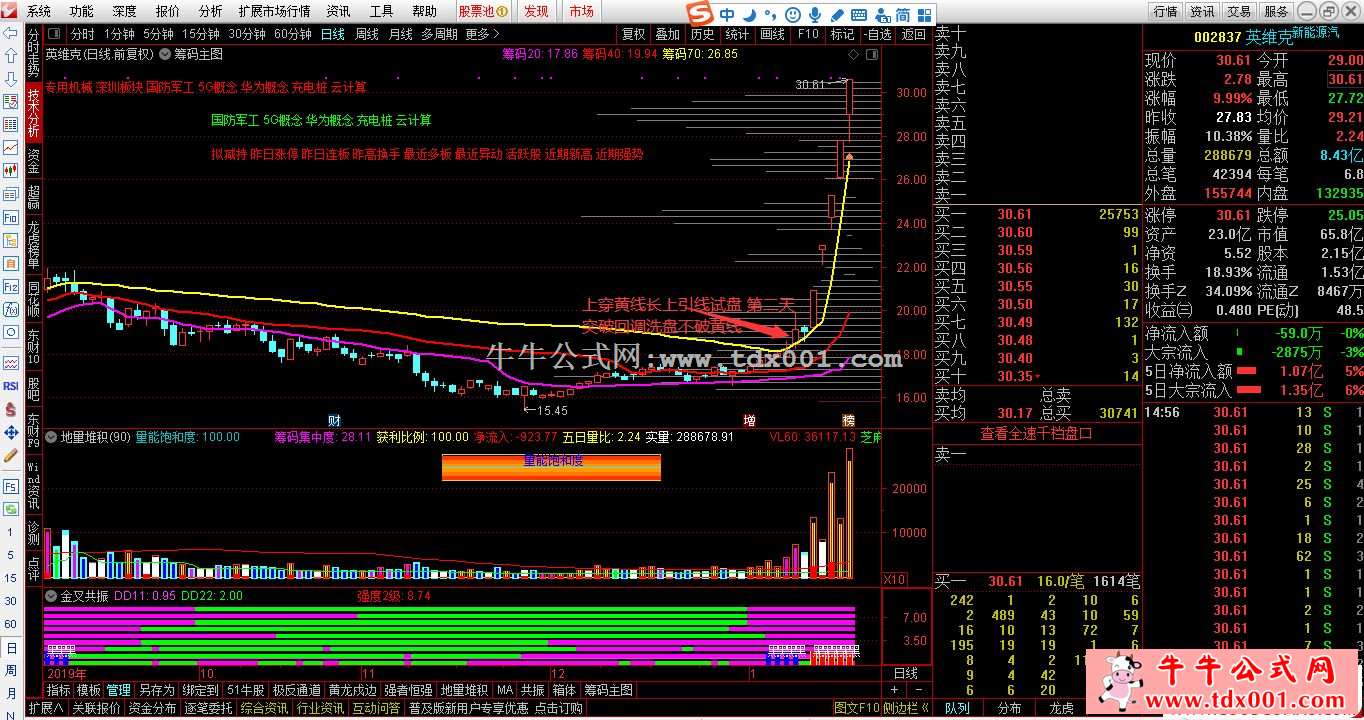Click the Sogou moon half-width icon
This screenshot has width=1364, height=720.
750,14
